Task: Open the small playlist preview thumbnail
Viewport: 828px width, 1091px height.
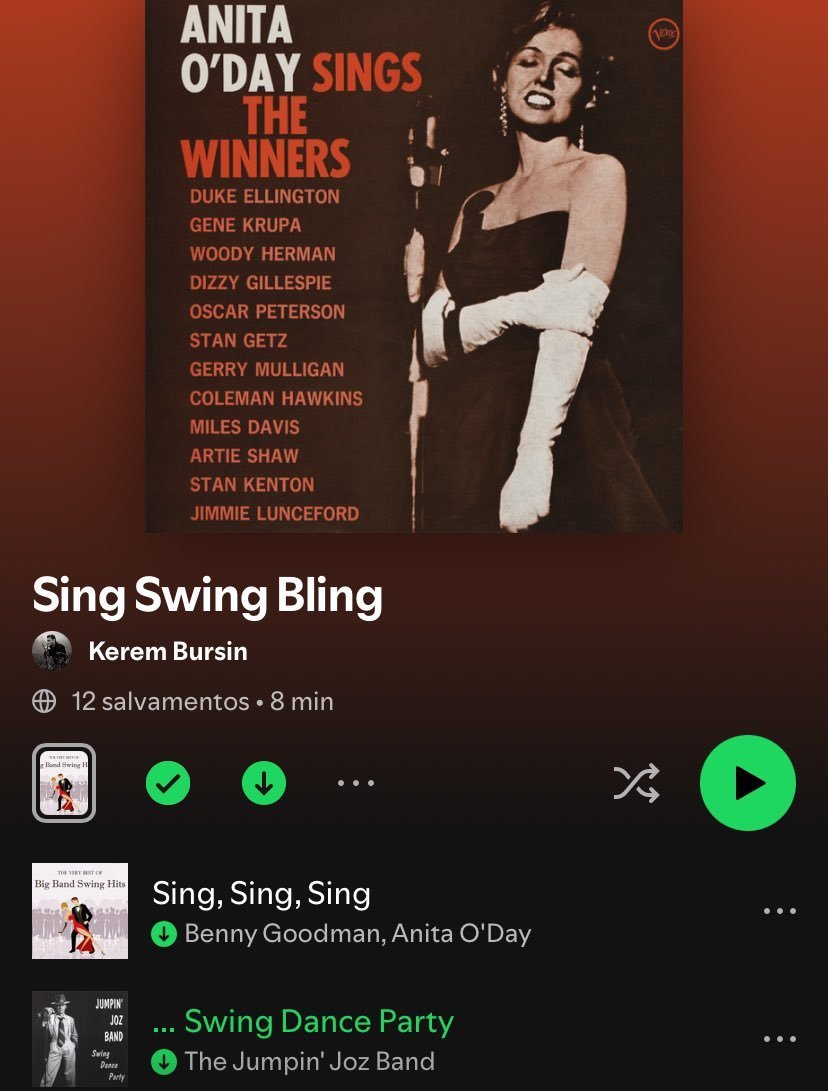Action: [x=64, y=783]
